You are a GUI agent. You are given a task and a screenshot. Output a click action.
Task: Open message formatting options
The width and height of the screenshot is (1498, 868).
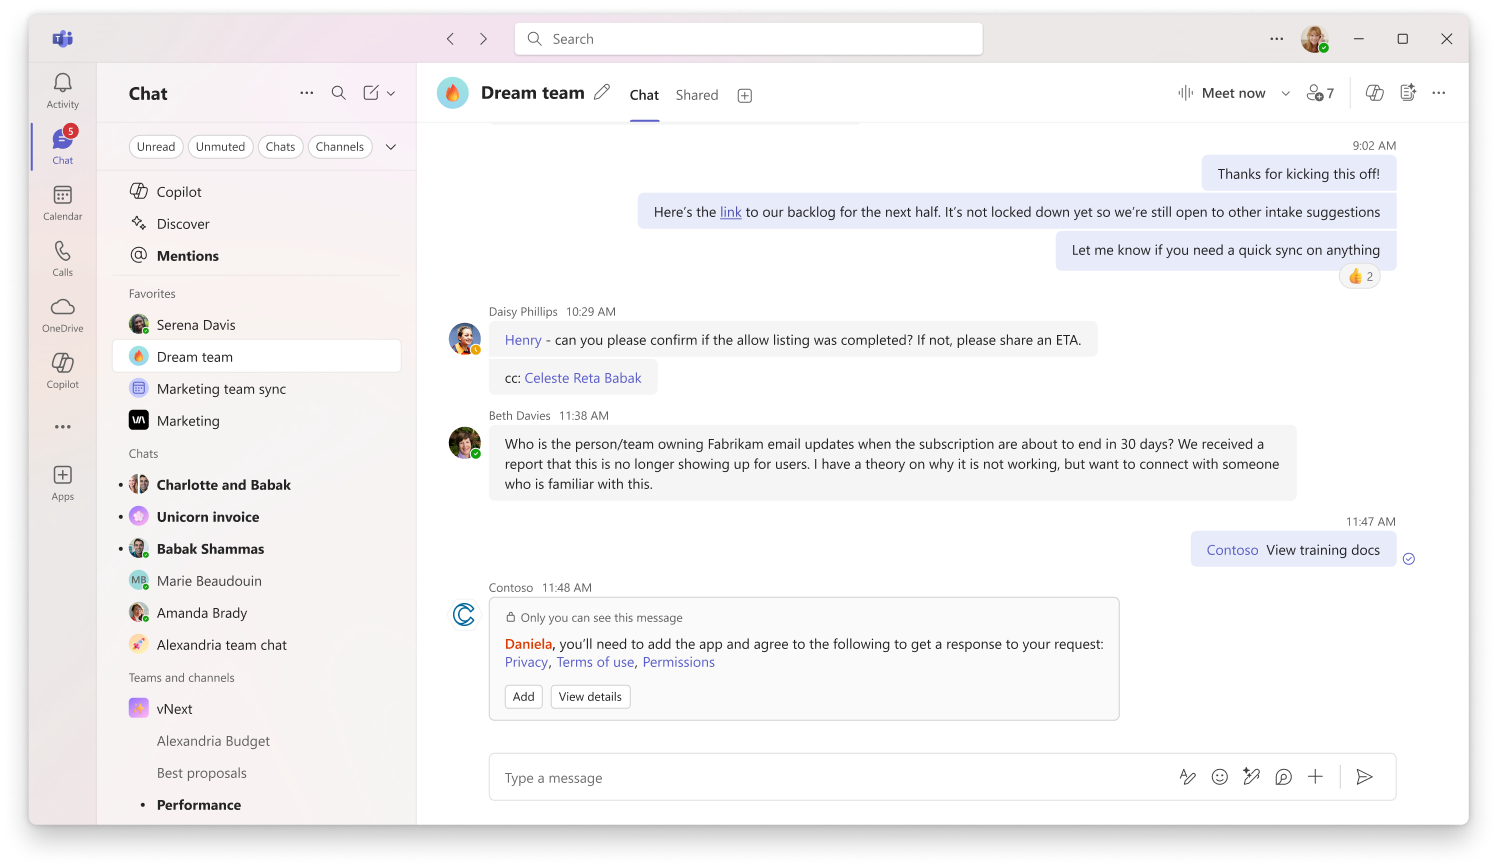click(1188, 777)
